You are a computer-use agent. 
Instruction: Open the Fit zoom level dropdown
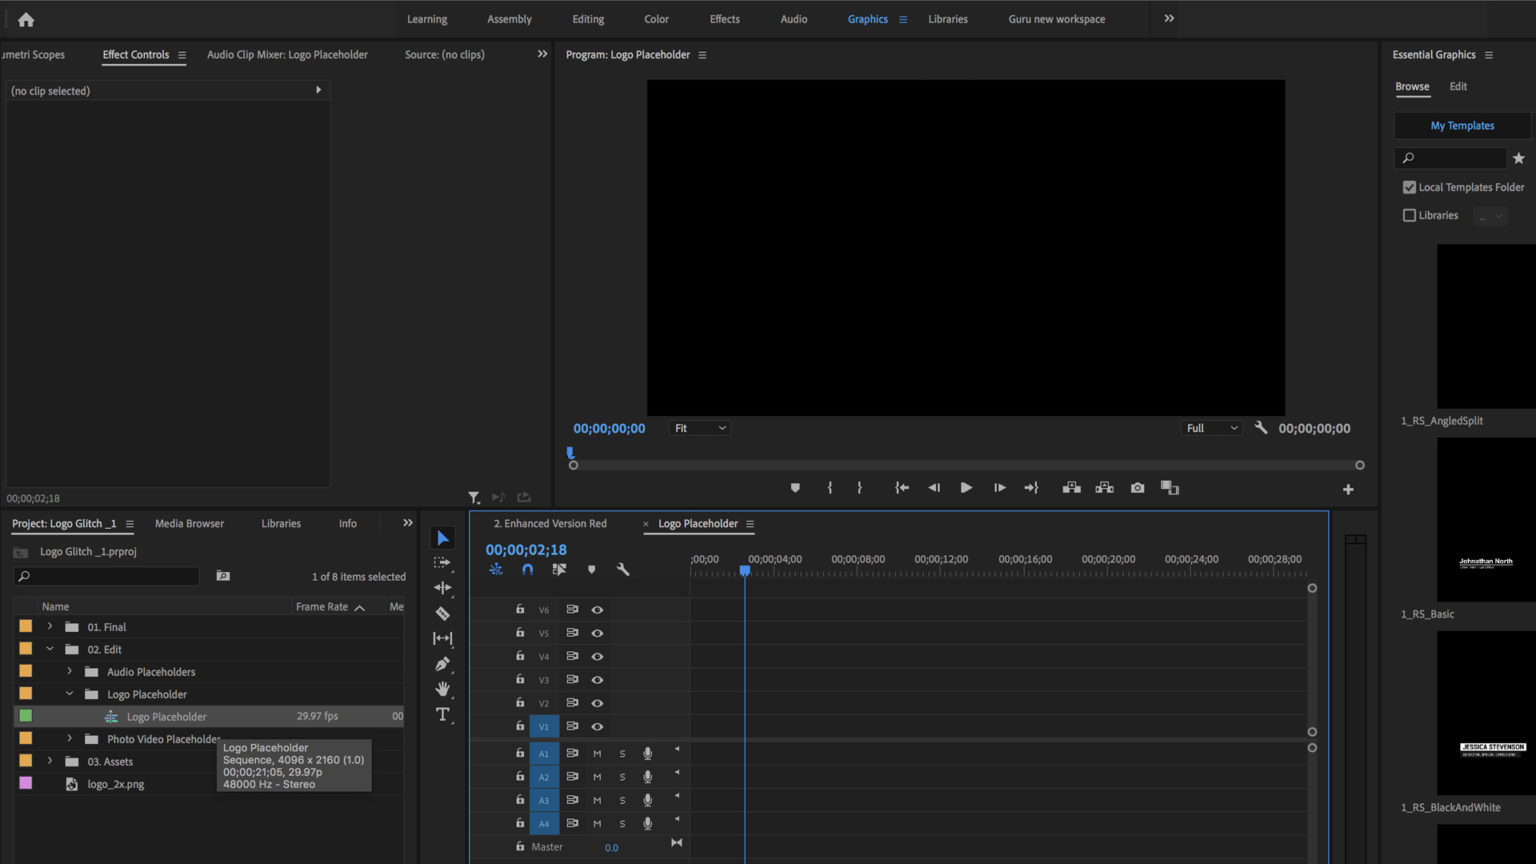[699, 427]
